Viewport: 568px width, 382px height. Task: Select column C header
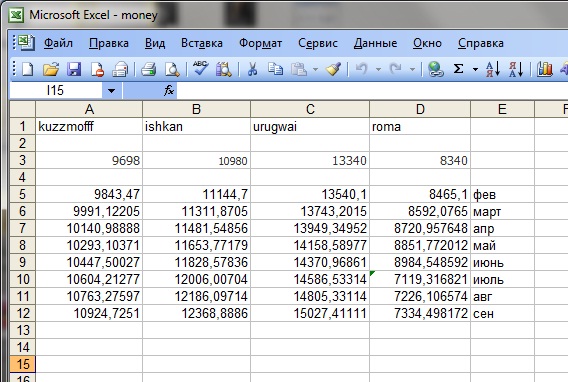click(310, 109)
